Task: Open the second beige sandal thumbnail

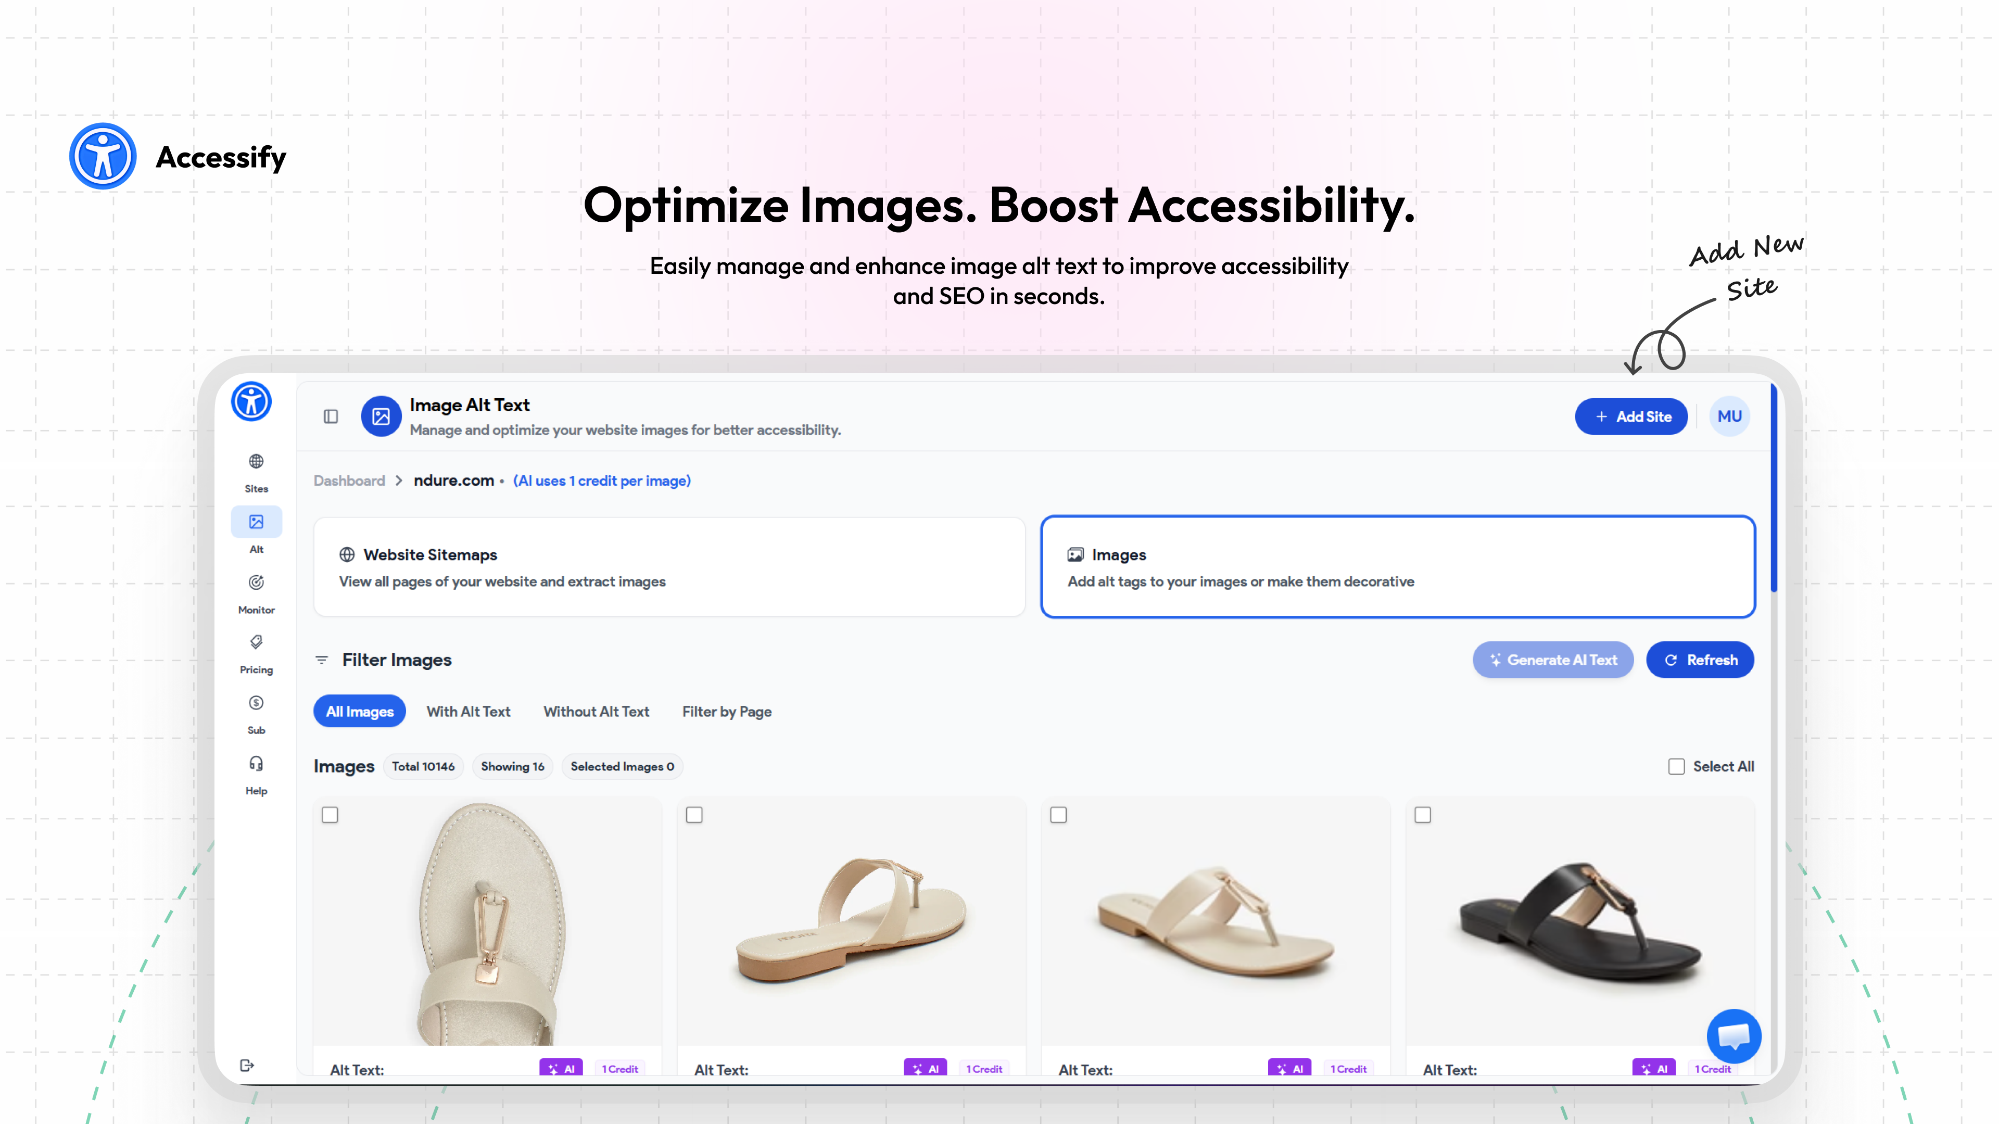Action: (852, 922)
